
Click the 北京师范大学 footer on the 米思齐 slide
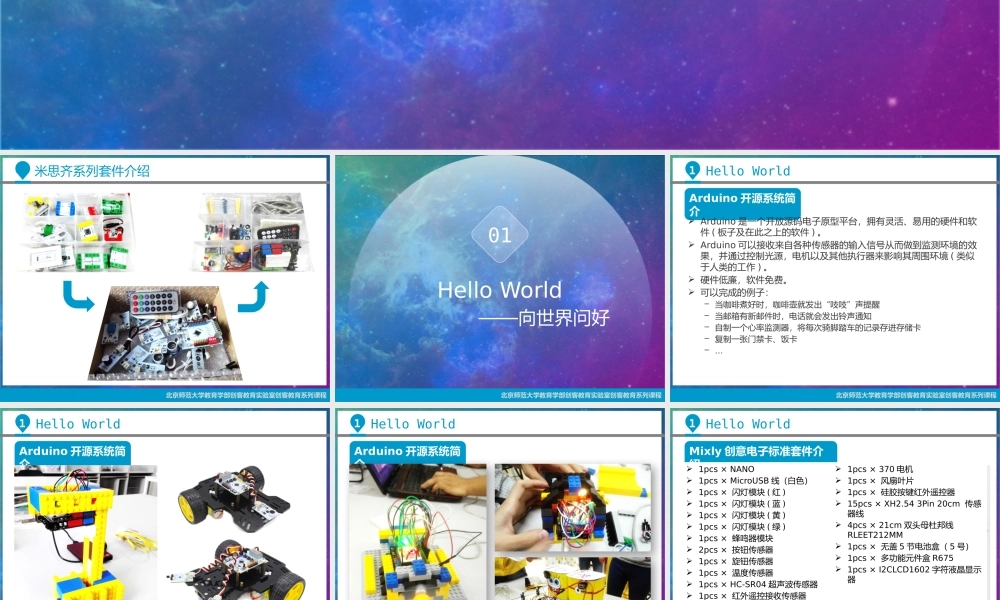[x=246, y=395]
